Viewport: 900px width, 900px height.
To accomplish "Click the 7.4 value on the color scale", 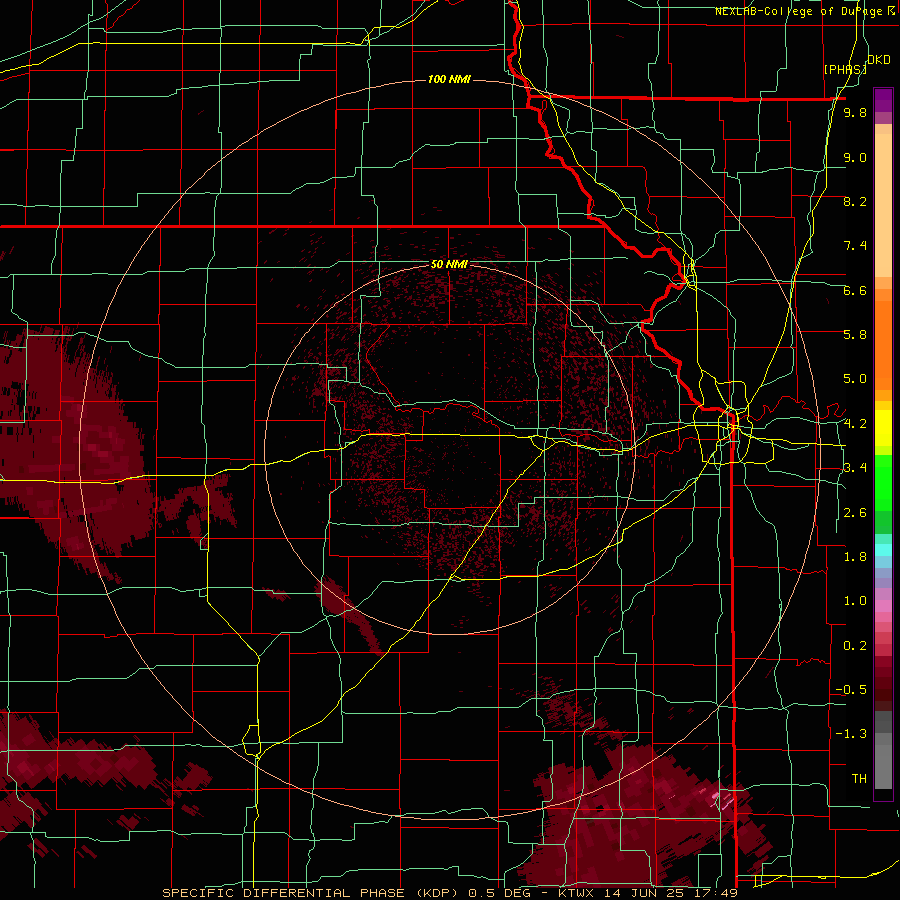I will pyautogui.click(x=855, y=246).
